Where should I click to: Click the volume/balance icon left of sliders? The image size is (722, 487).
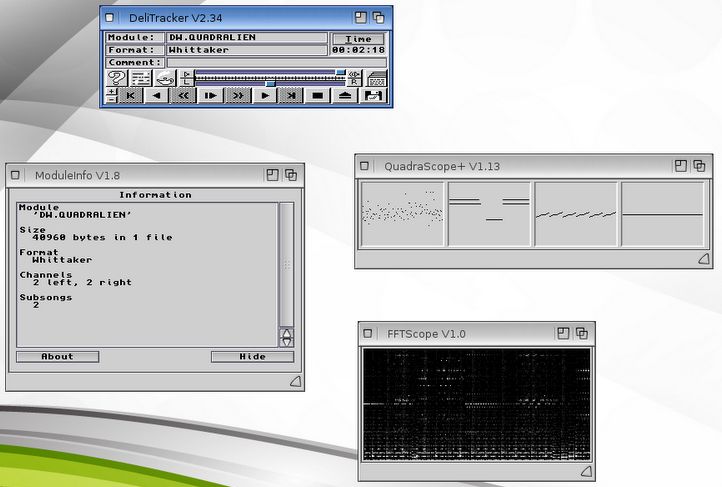pos(186,78)
